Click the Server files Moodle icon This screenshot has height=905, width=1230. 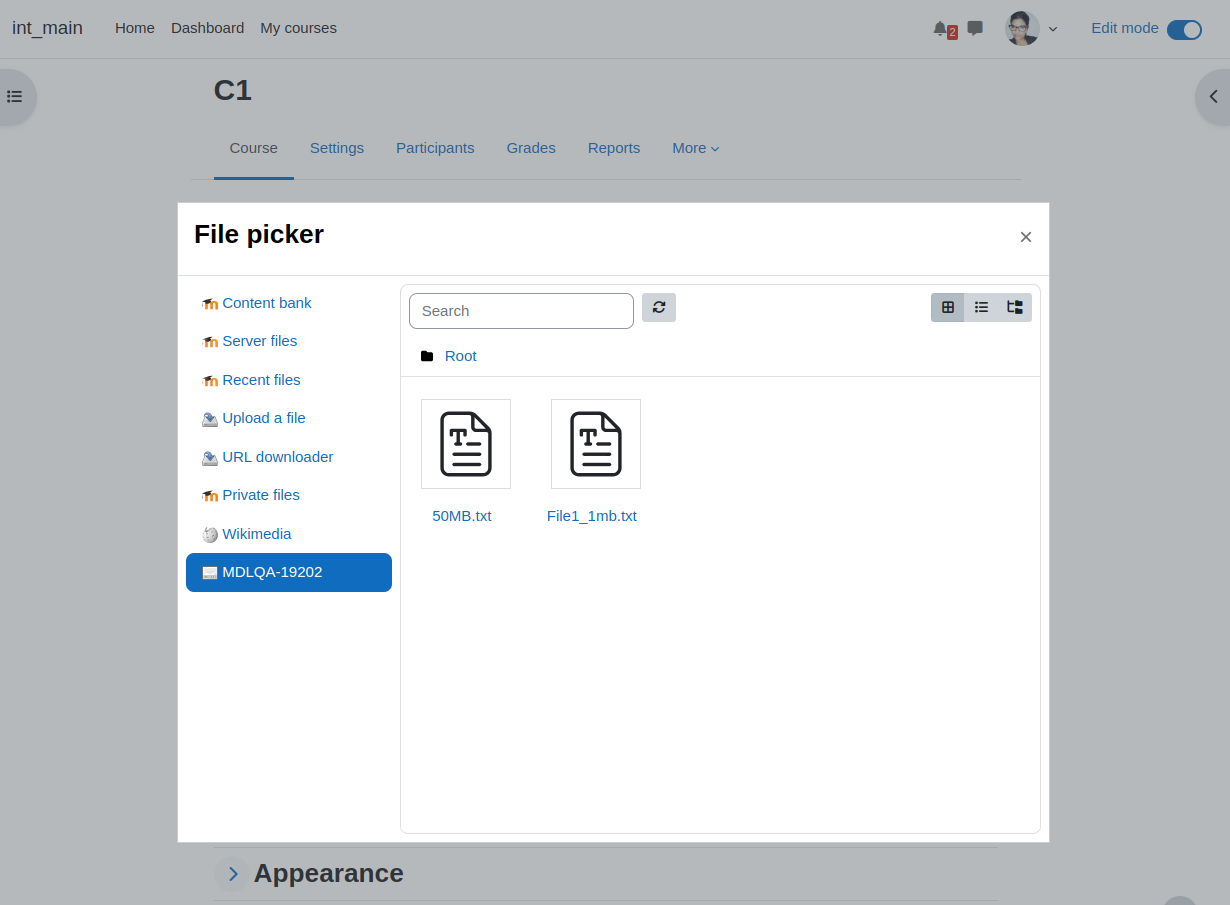[x=210, y=342]
